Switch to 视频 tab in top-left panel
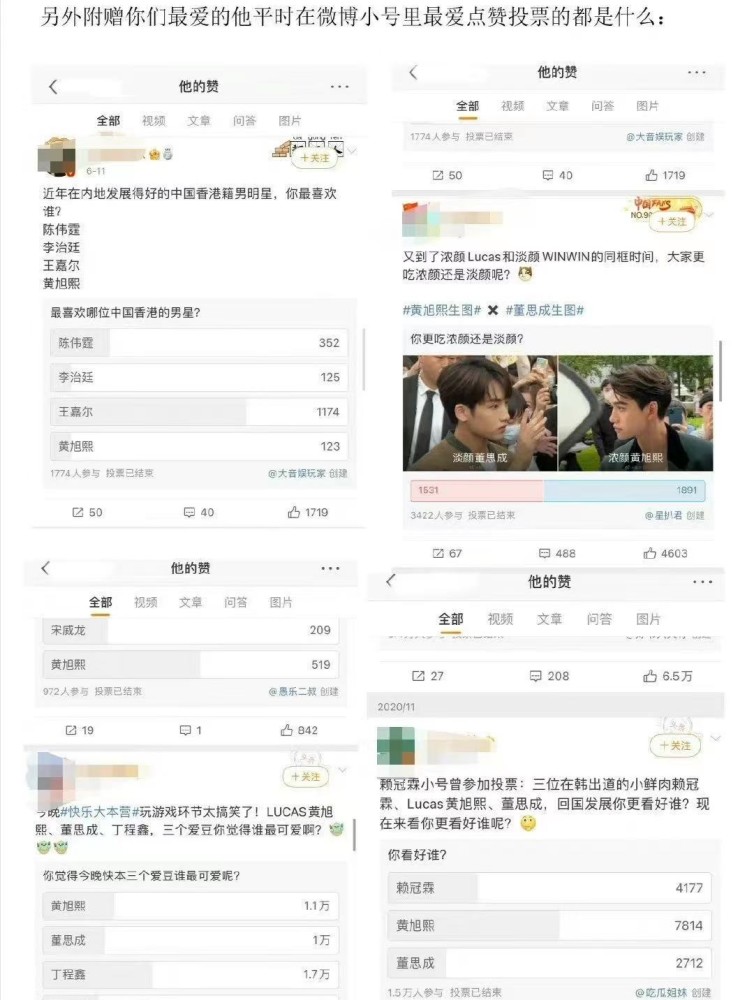 point(154,121)
